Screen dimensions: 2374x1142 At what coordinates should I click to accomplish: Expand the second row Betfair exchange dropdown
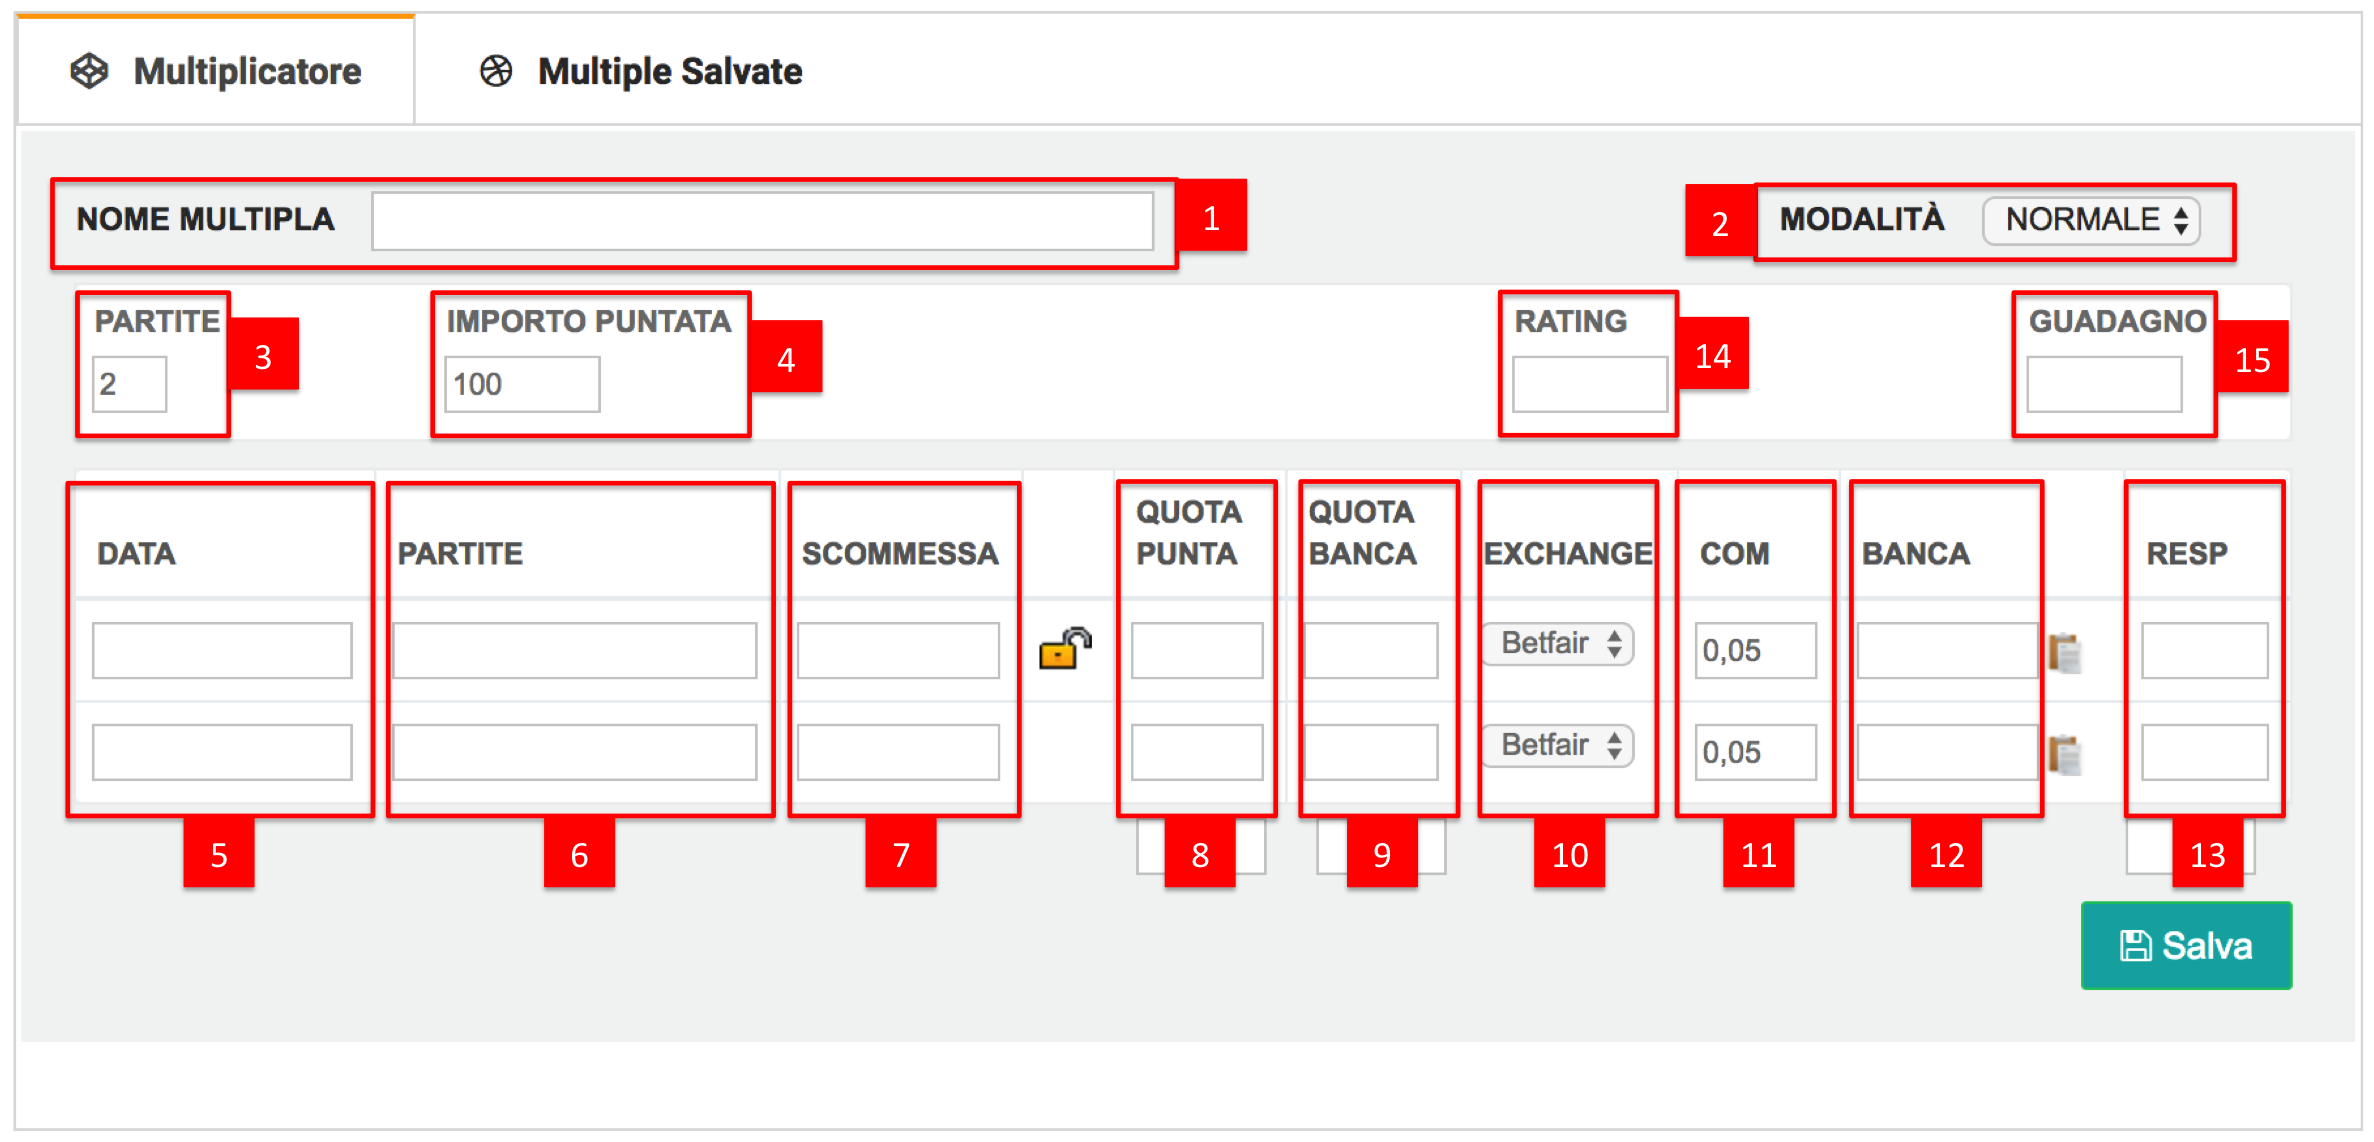(1558, 745)
